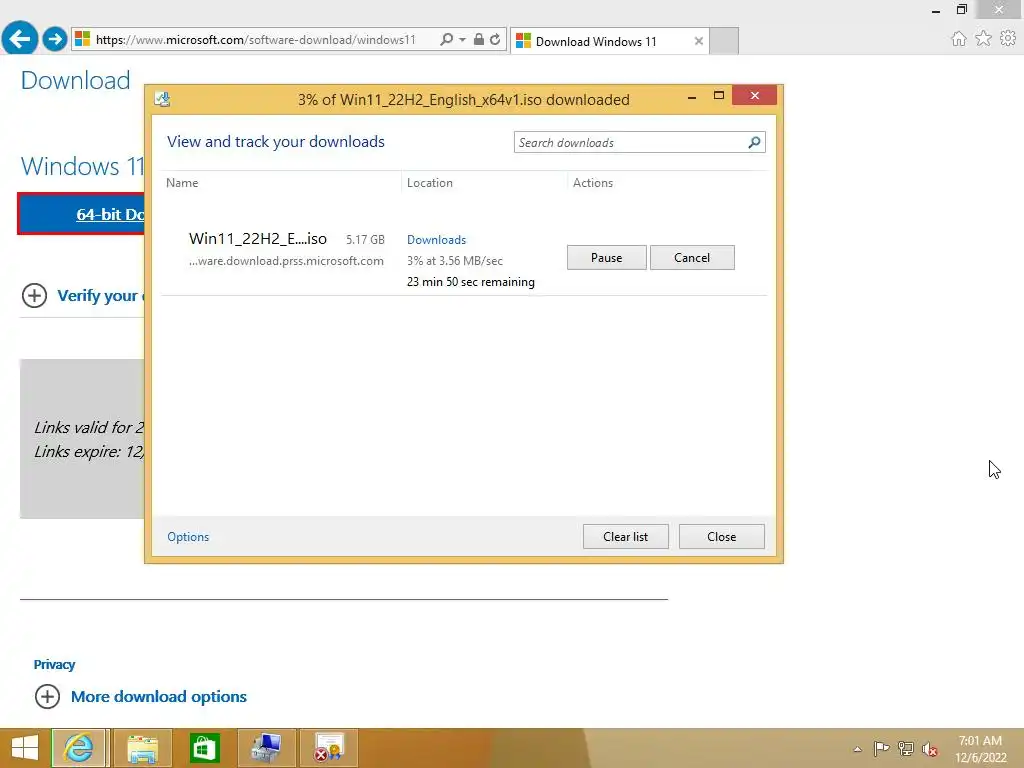
Task: Click the network tray icon
Action: pos(906,749)
